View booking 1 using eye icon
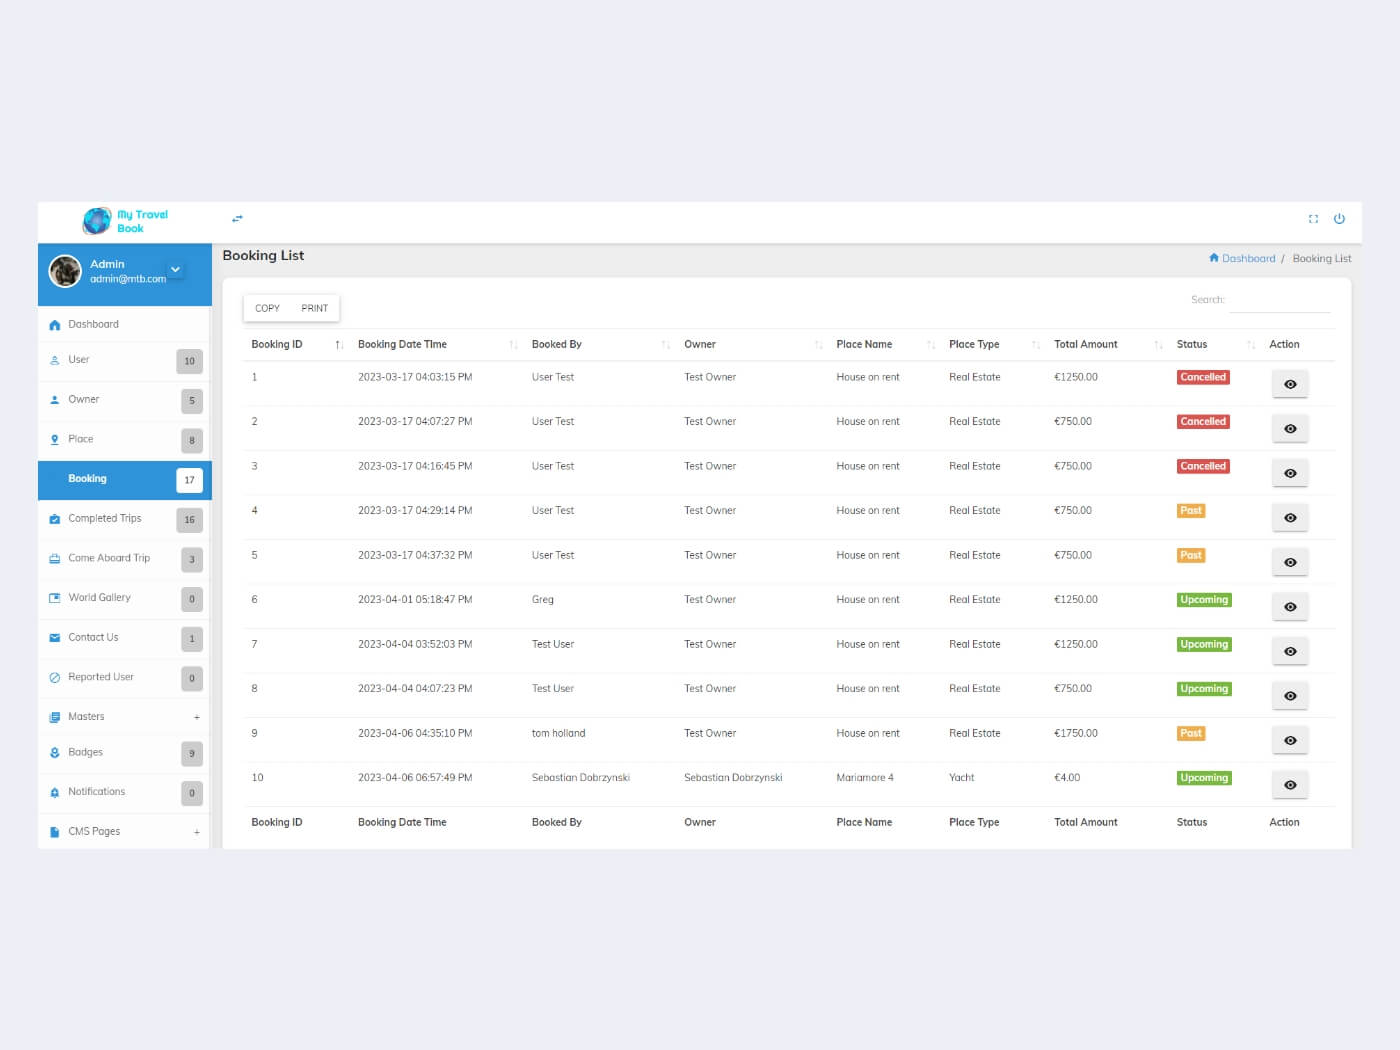The image size is (1400, 1050). click(1289, 385)
